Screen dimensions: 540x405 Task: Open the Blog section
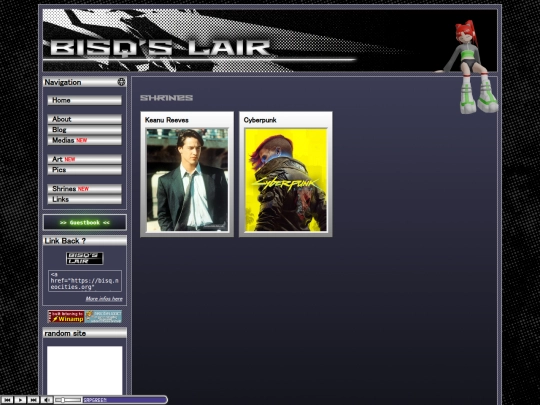84,130
